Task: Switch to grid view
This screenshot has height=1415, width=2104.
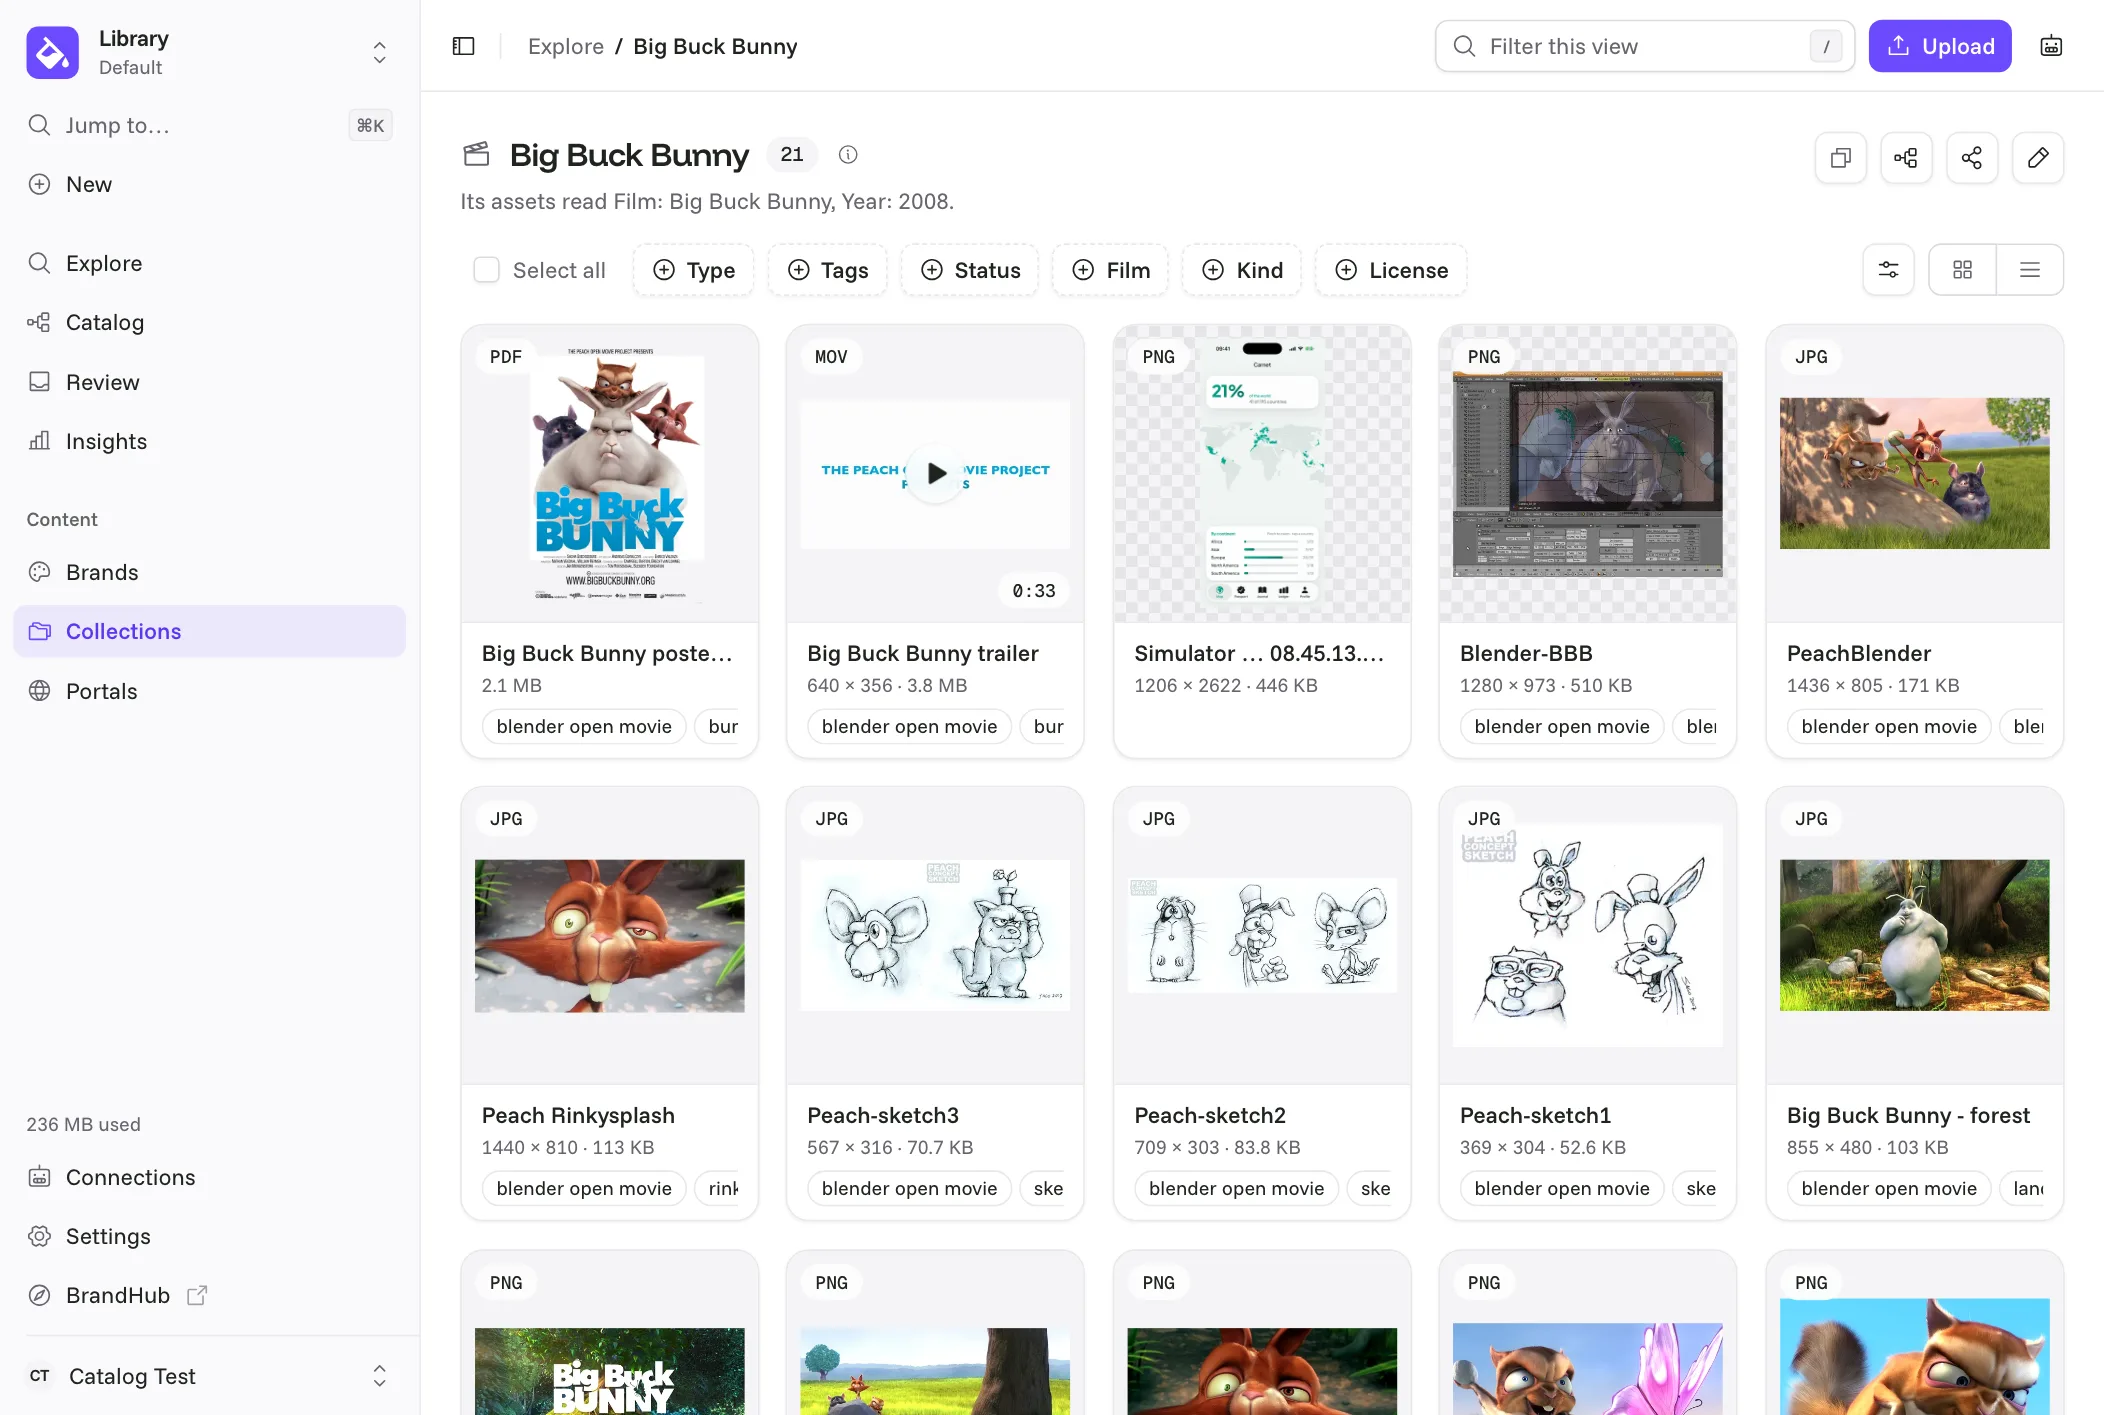Action: 1962,270
